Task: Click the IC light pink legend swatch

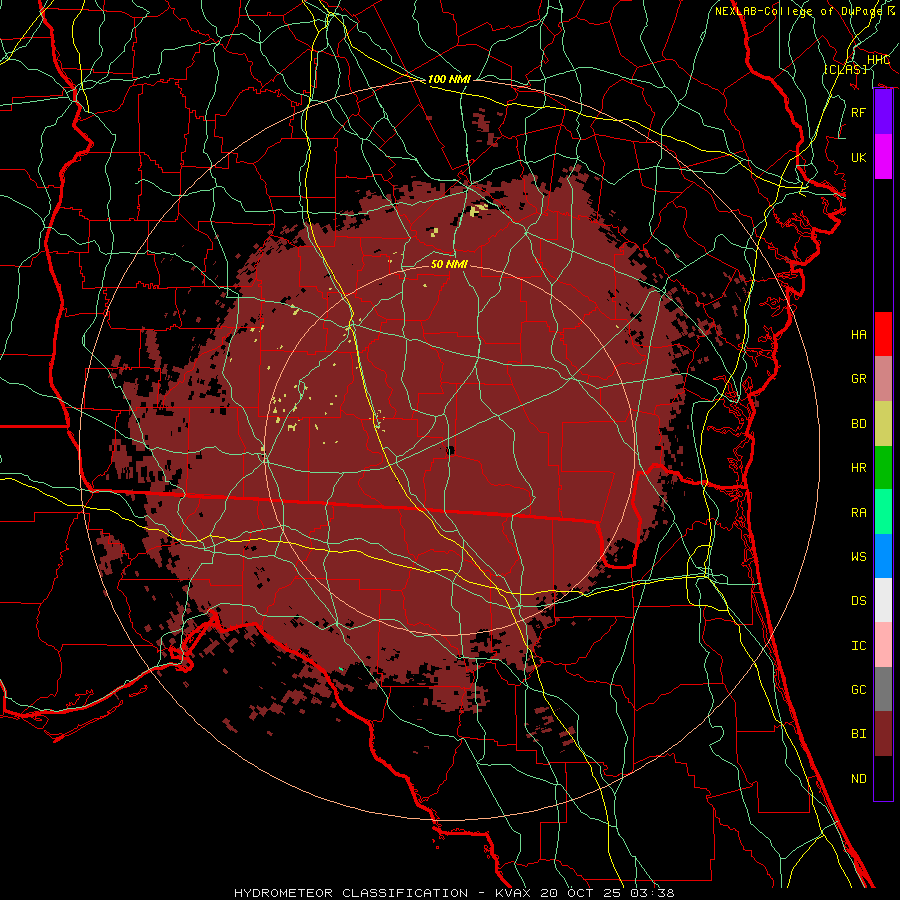Action: click(x=883, y=645)
